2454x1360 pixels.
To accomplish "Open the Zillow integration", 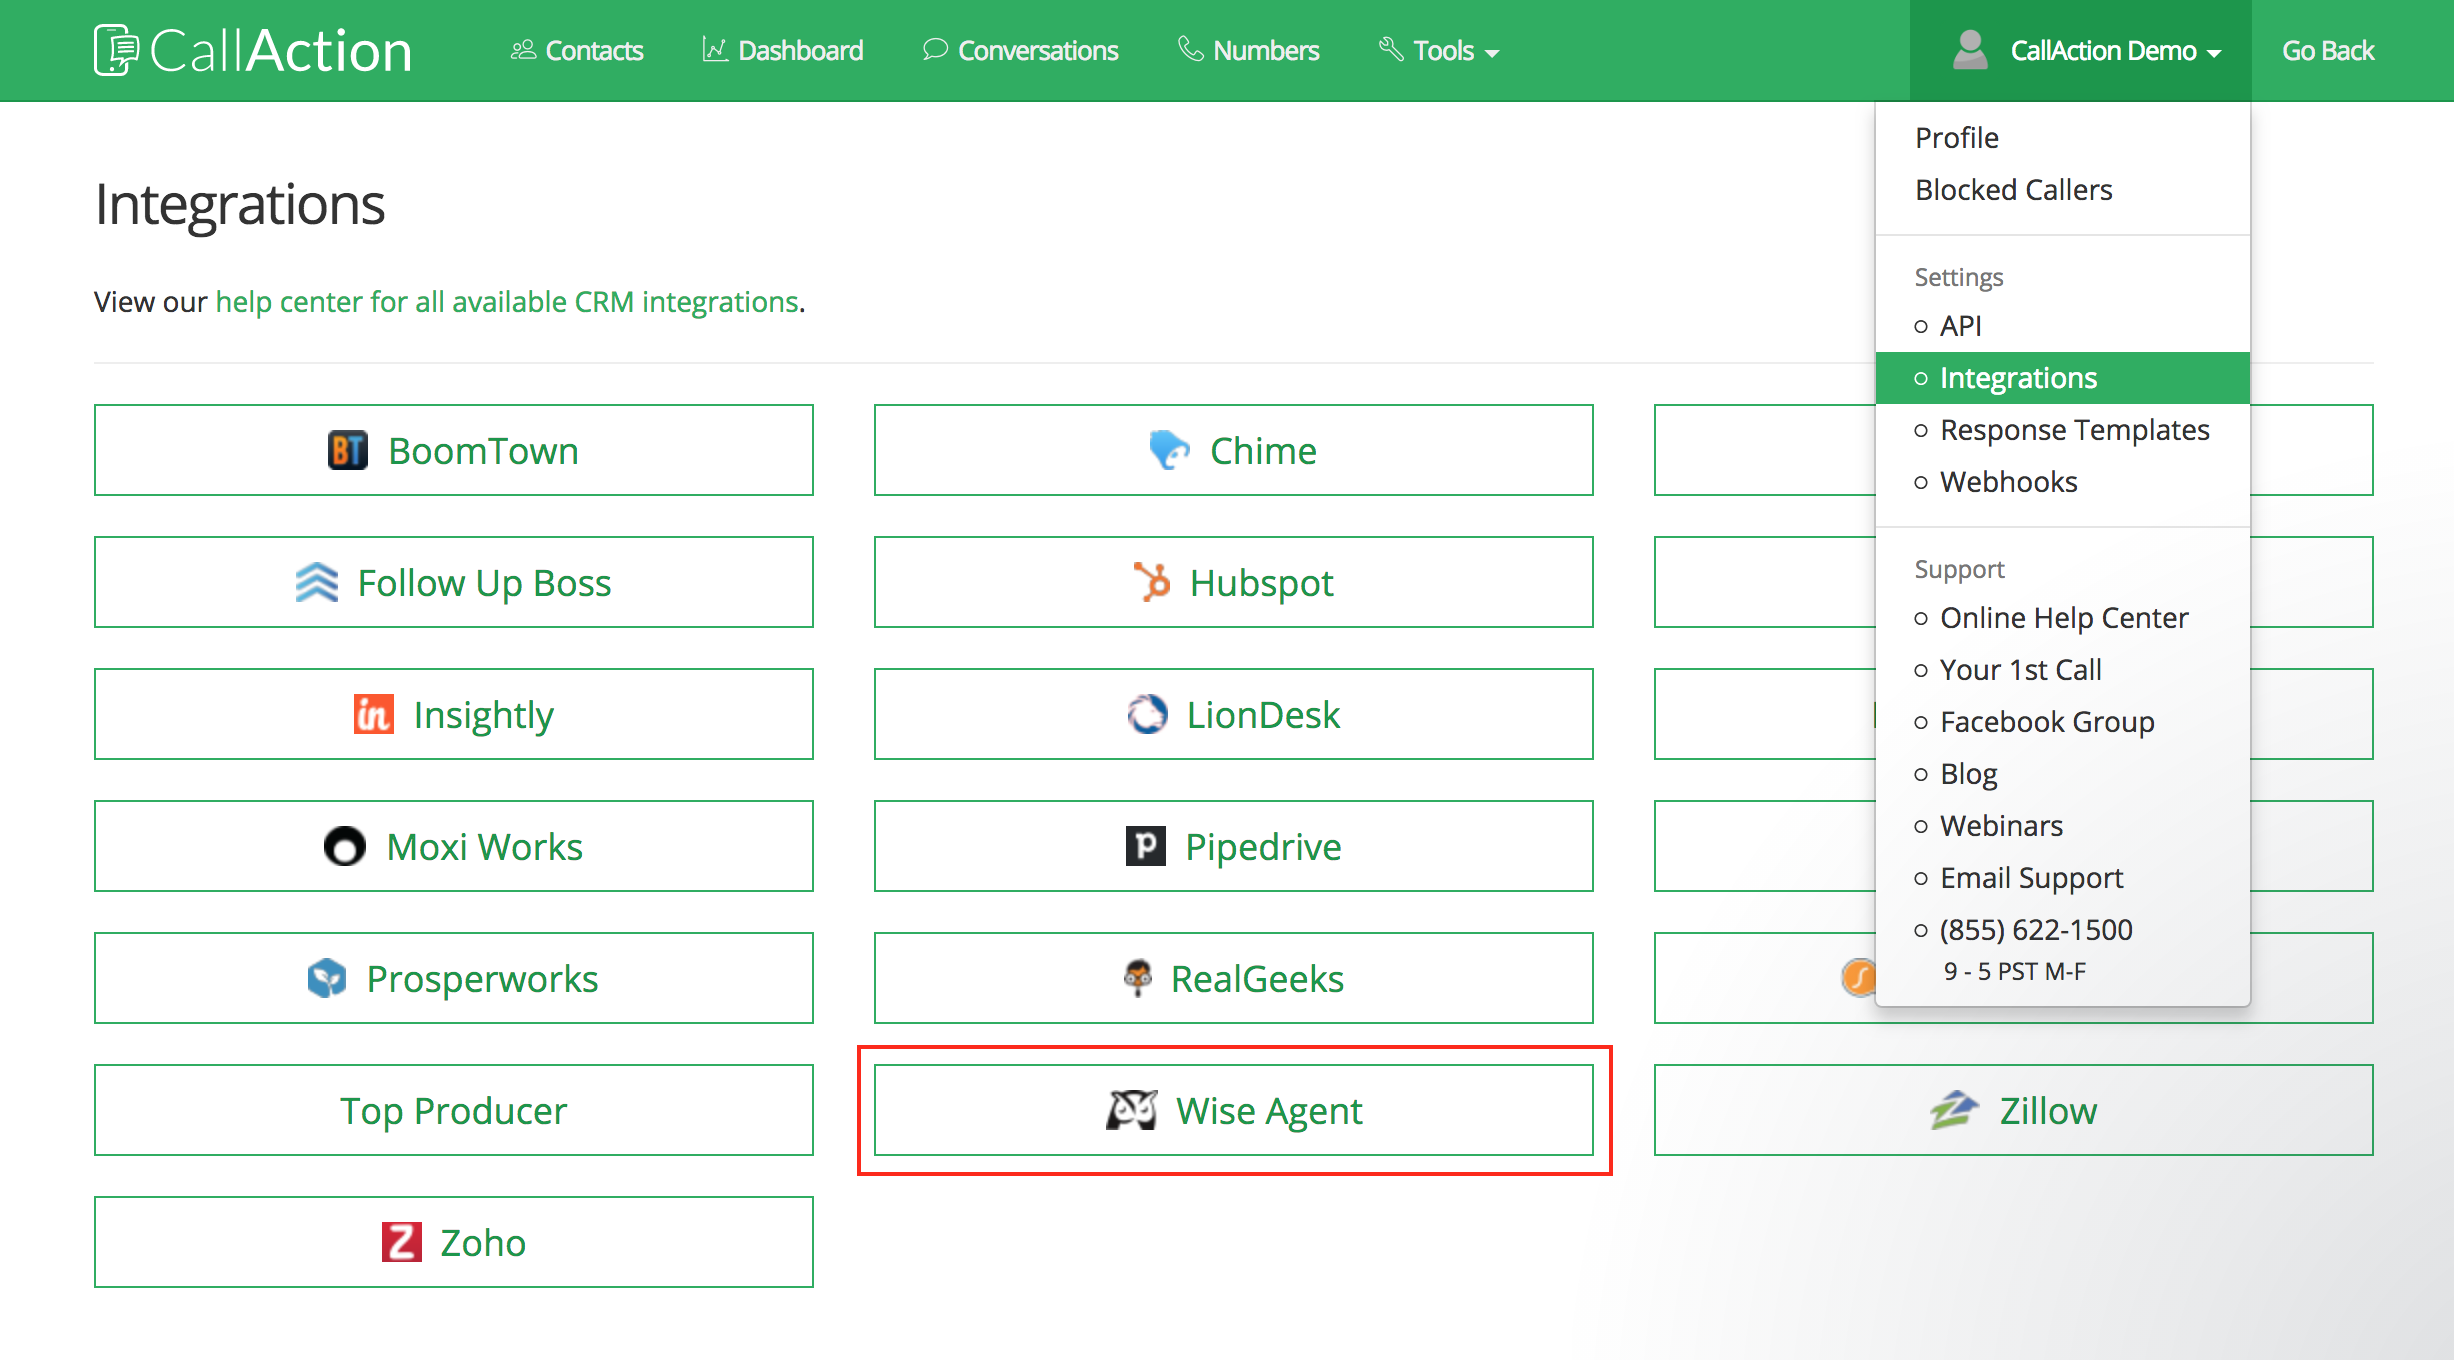I will point(2014,1110).
